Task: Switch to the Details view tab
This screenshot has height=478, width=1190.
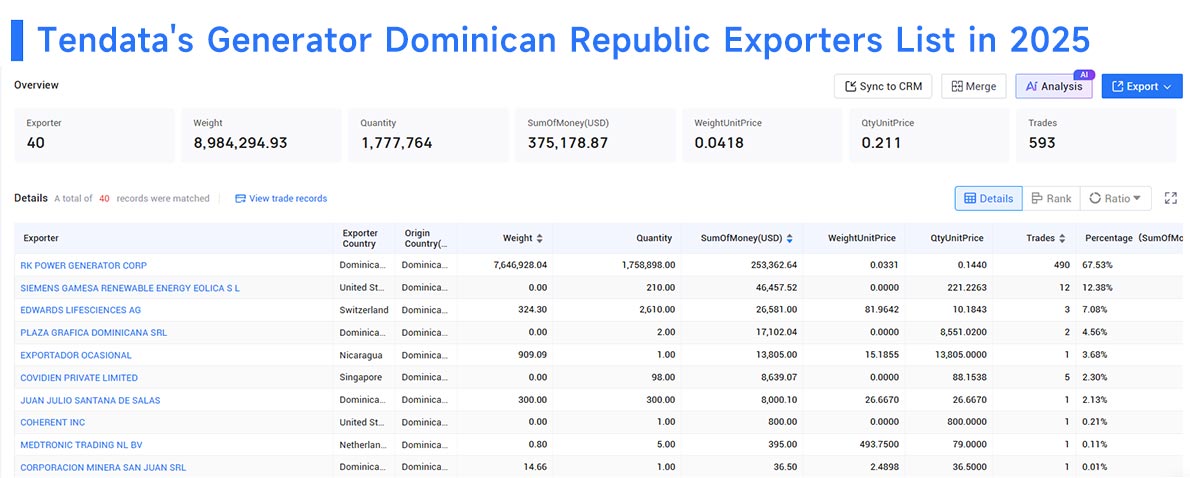Action: 988,199
